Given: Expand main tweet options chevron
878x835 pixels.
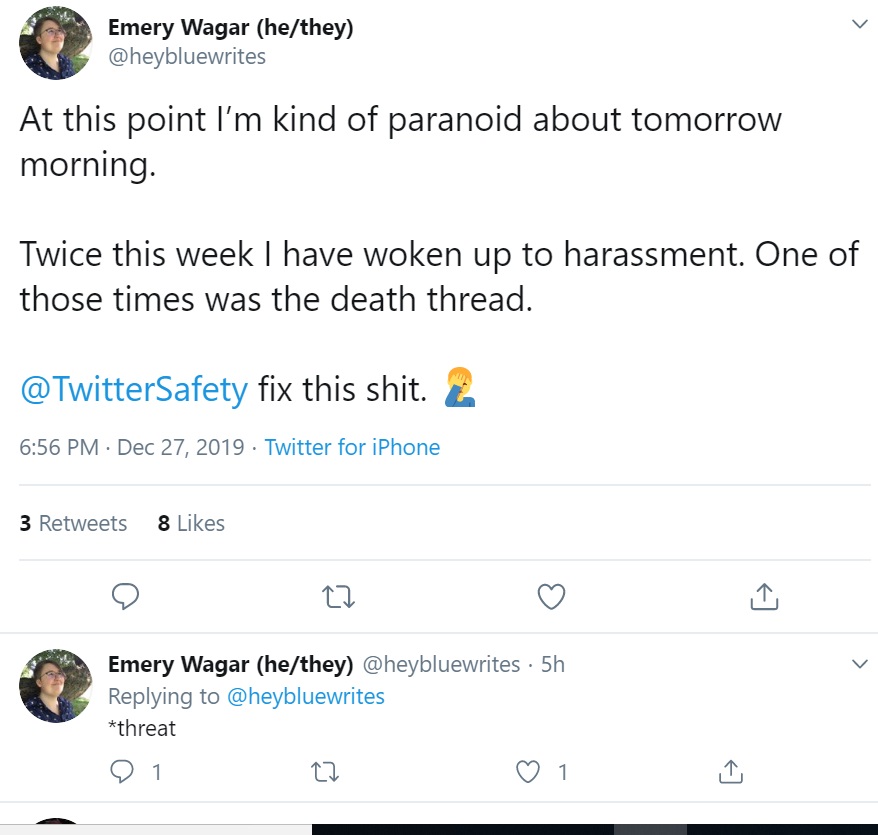Looking at the screenshot, I should coord(860,24).
